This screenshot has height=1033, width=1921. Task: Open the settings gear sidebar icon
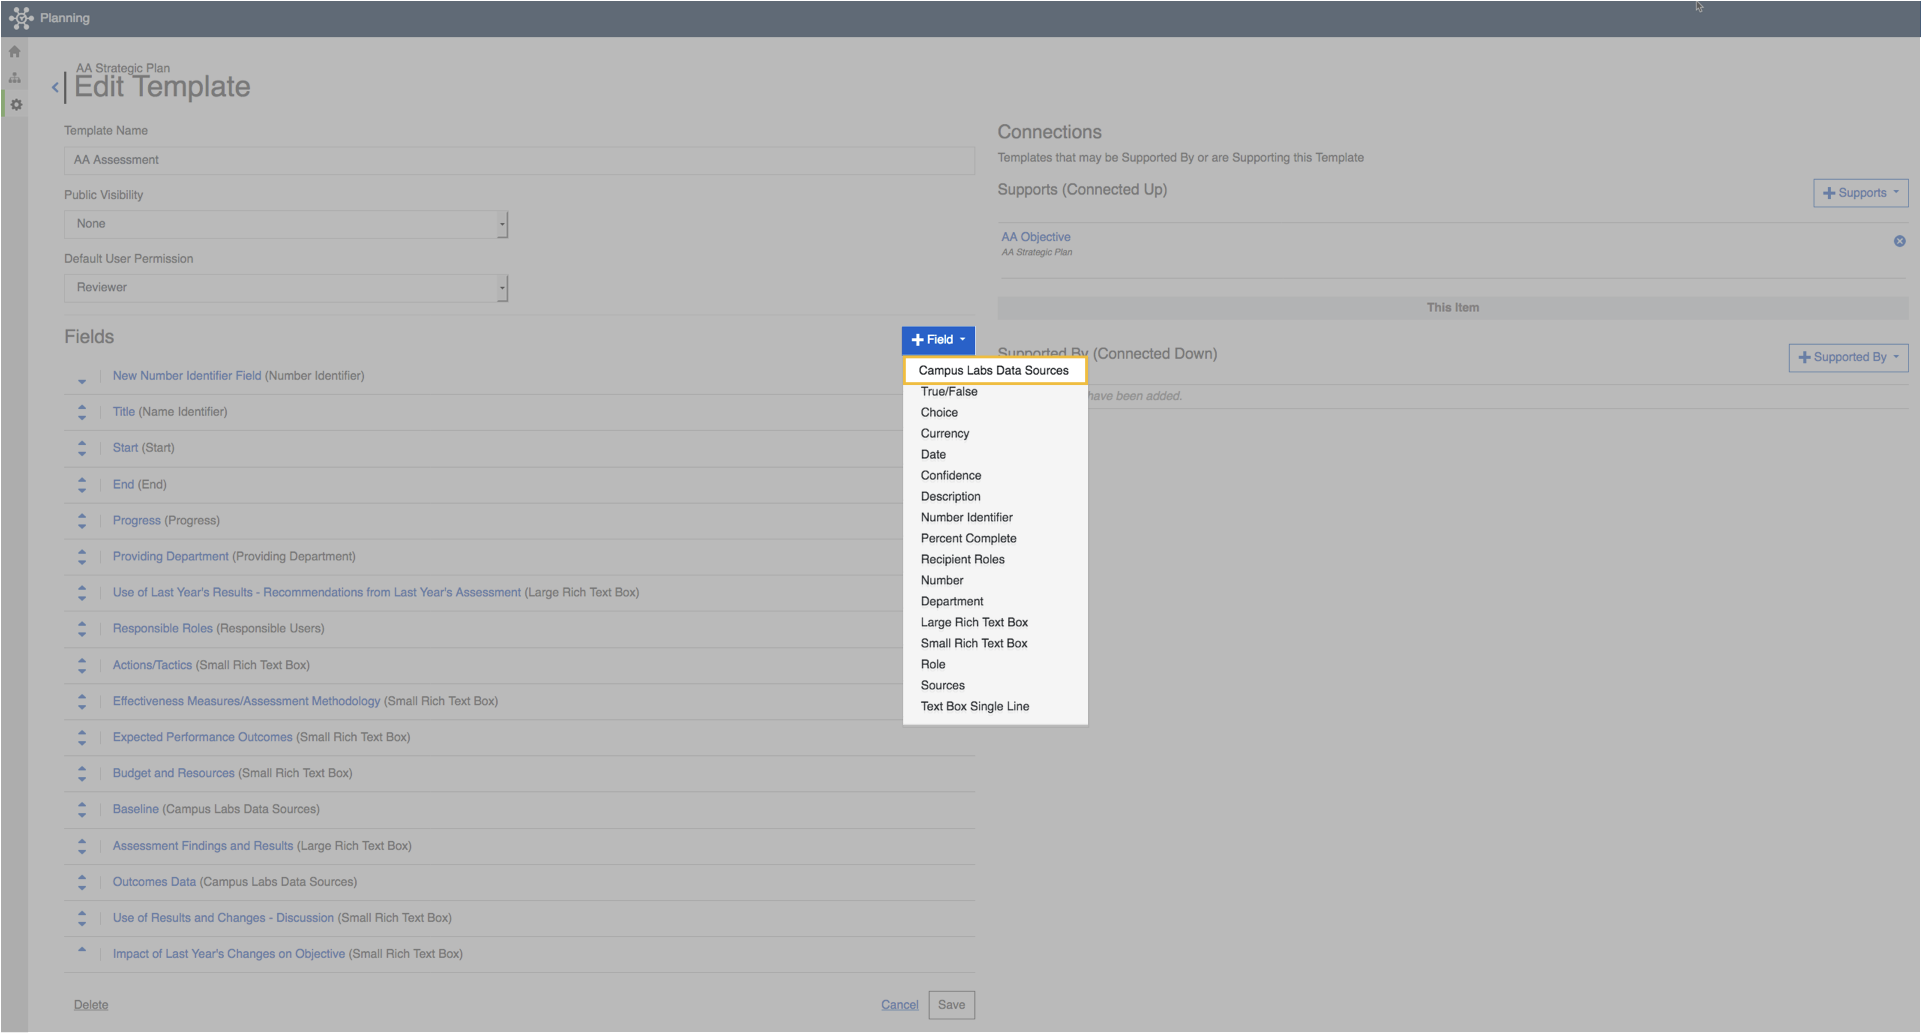(16, 104)
